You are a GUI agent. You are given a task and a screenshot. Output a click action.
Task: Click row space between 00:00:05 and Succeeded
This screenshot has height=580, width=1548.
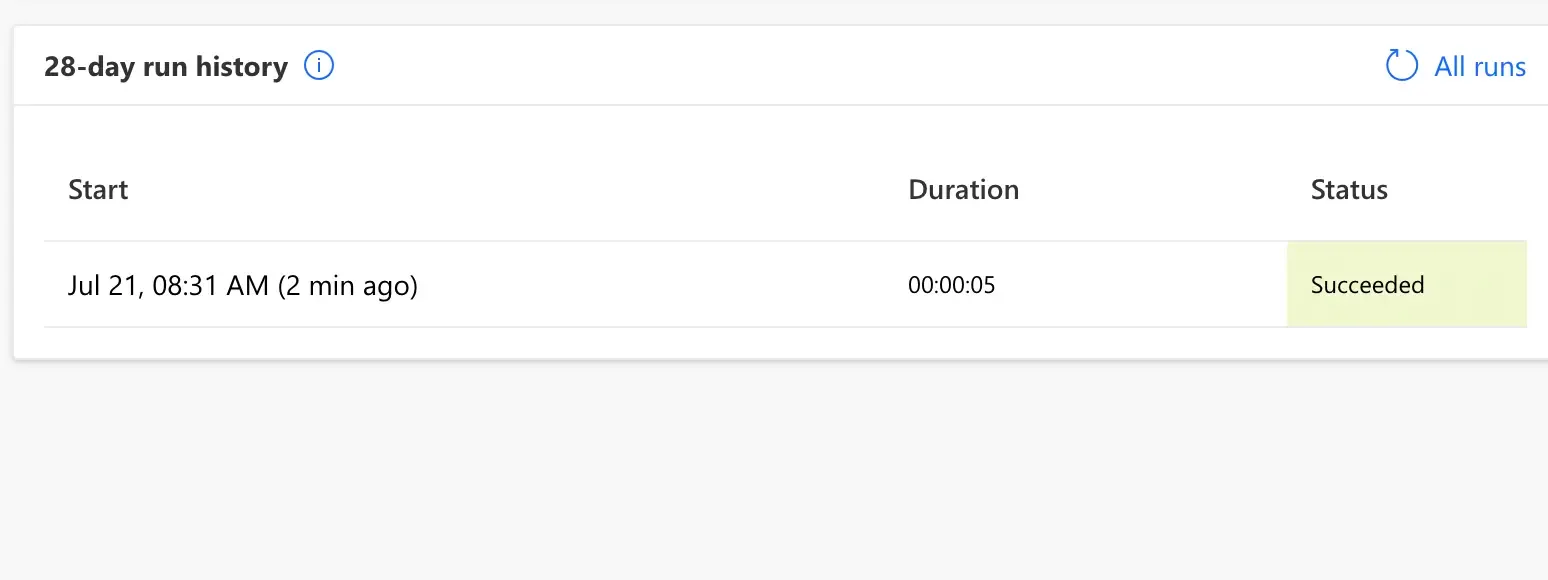tap(1140, 286)
